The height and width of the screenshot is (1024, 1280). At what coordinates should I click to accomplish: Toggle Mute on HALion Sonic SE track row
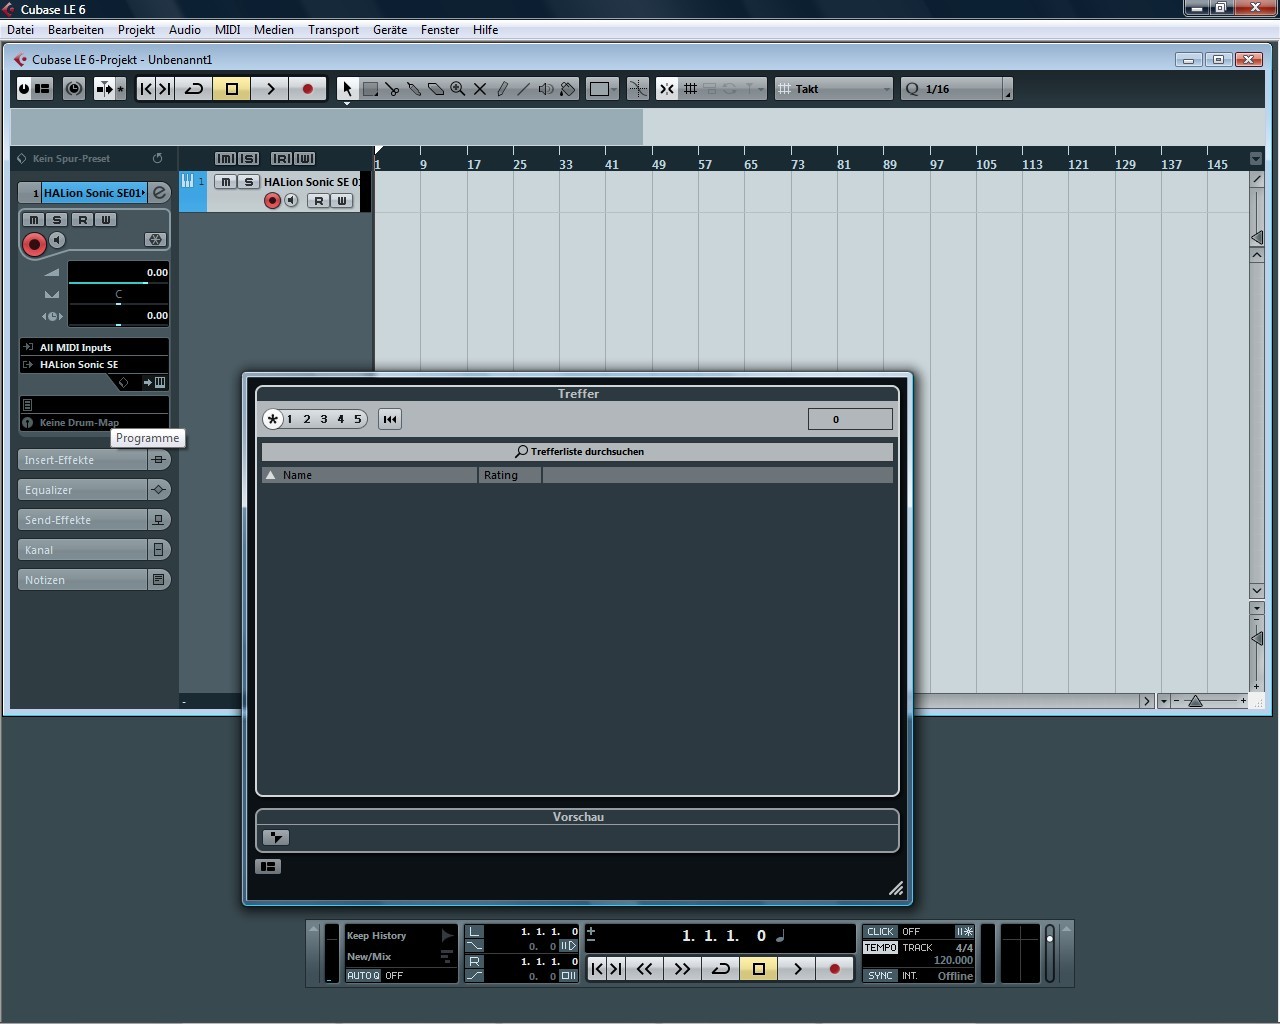(x=226, y=182)
